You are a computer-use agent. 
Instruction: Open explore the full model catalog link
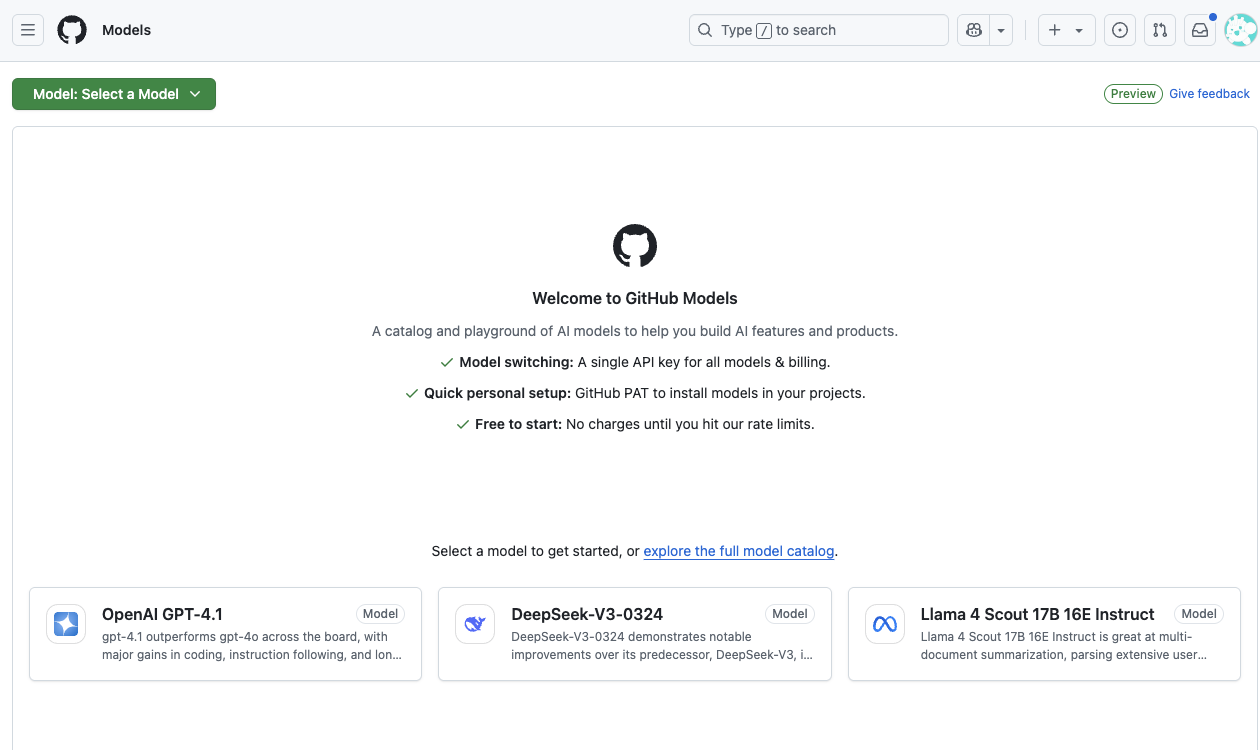click(739, 551)
